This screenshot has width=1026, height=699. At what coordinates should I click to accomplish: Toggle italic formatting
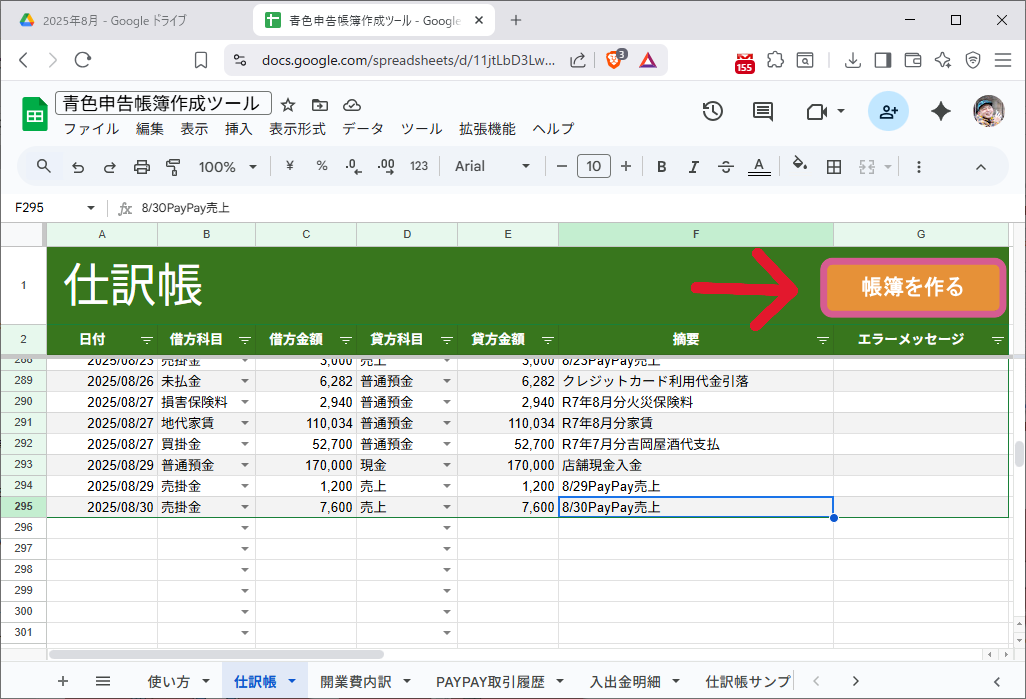(x=694, y=166)
